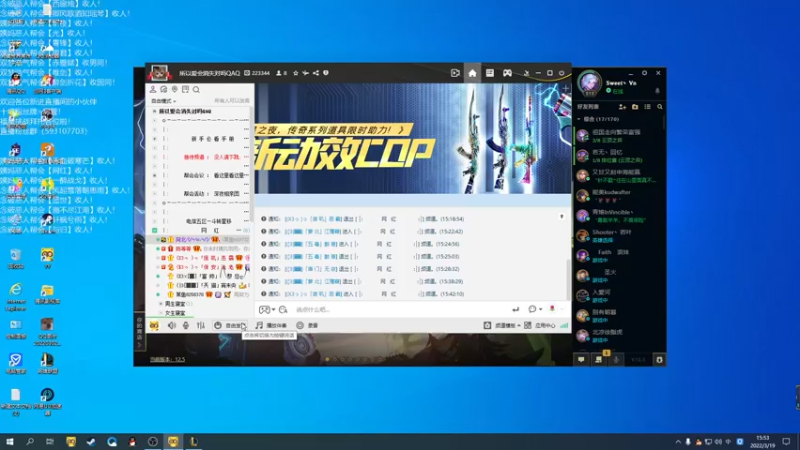Click the signal strength bars icon
The width and height of the screenshot is (800, 450).
point(564,326)
